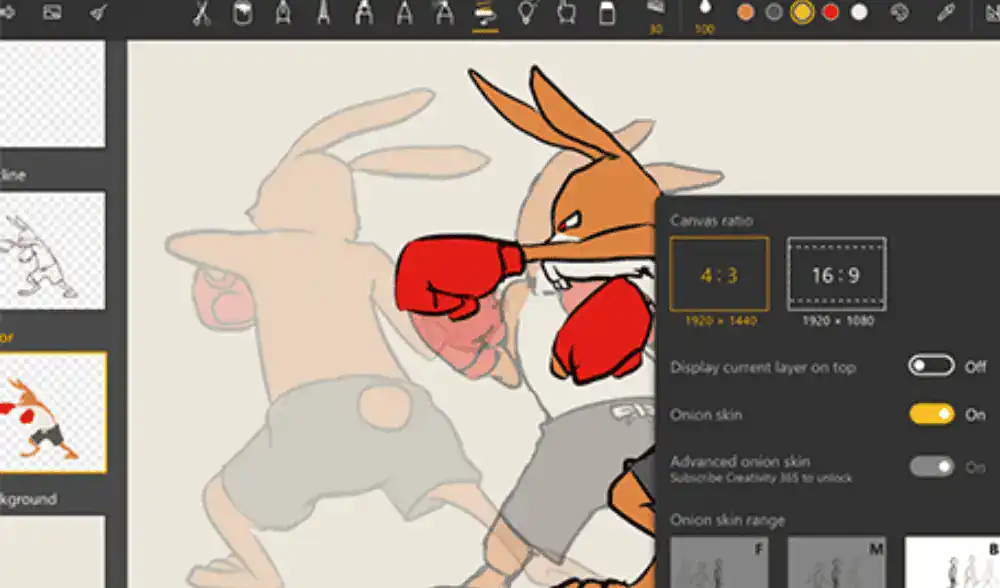Select the red color swatch
This screenshot has height=588, width=1000.
click(830, 13)
